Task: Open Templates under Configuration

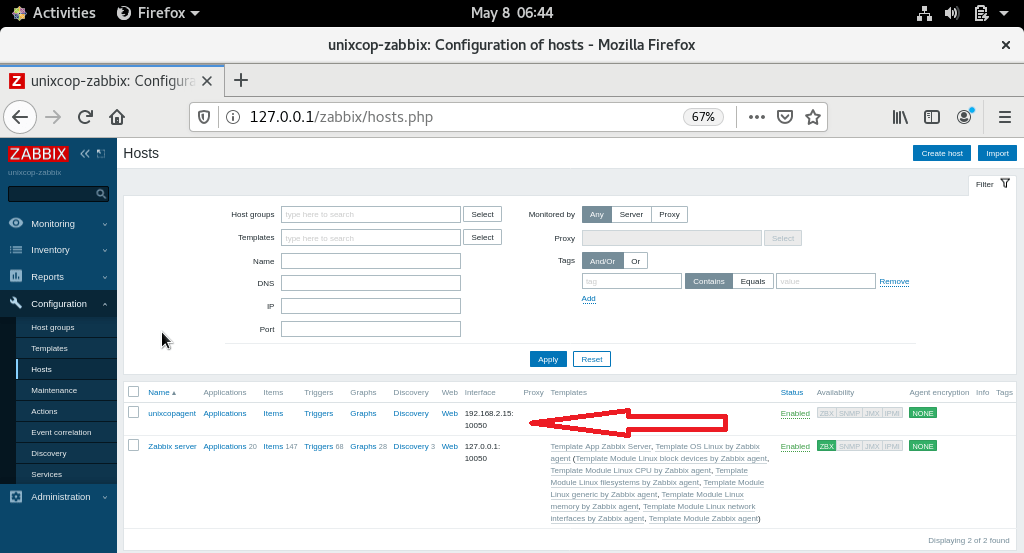Action: coord(50,349)
